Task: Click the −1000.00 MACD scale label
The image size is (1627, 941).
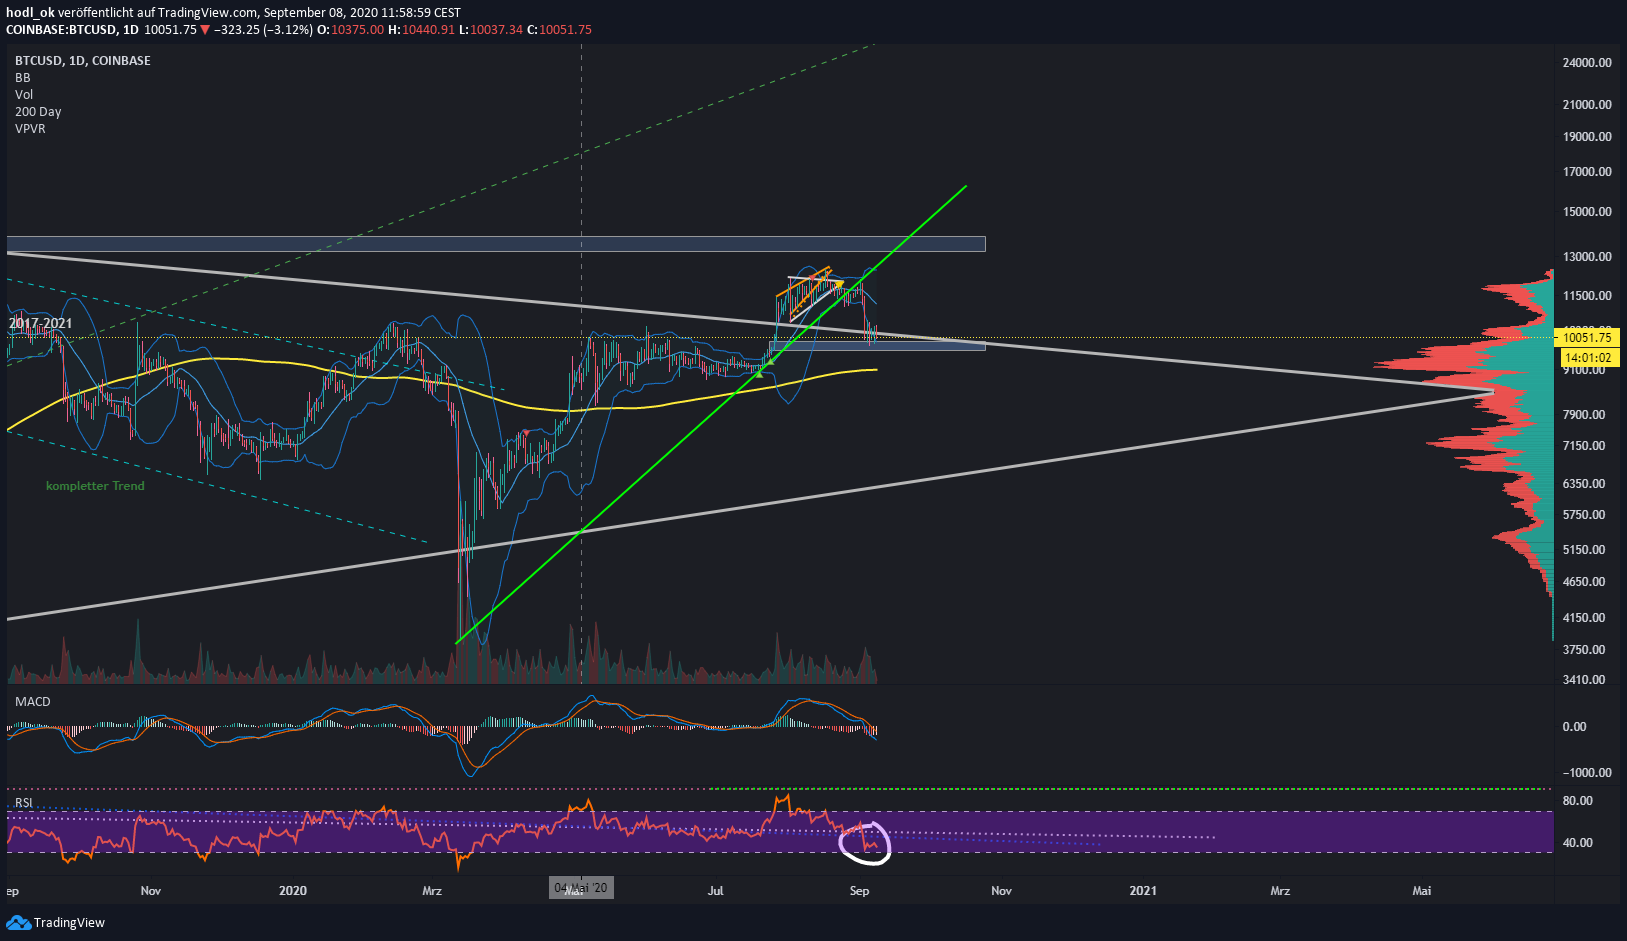Action: (1587, 773)
